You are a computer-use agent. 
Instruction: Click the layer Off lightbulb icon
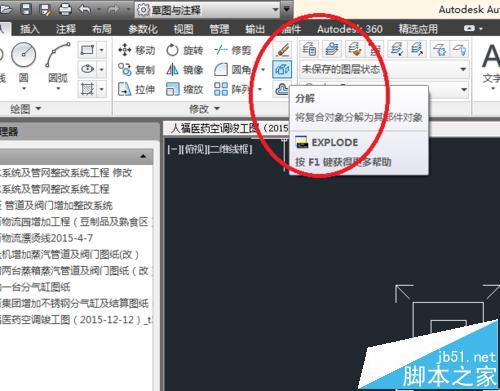coord(460,49)
